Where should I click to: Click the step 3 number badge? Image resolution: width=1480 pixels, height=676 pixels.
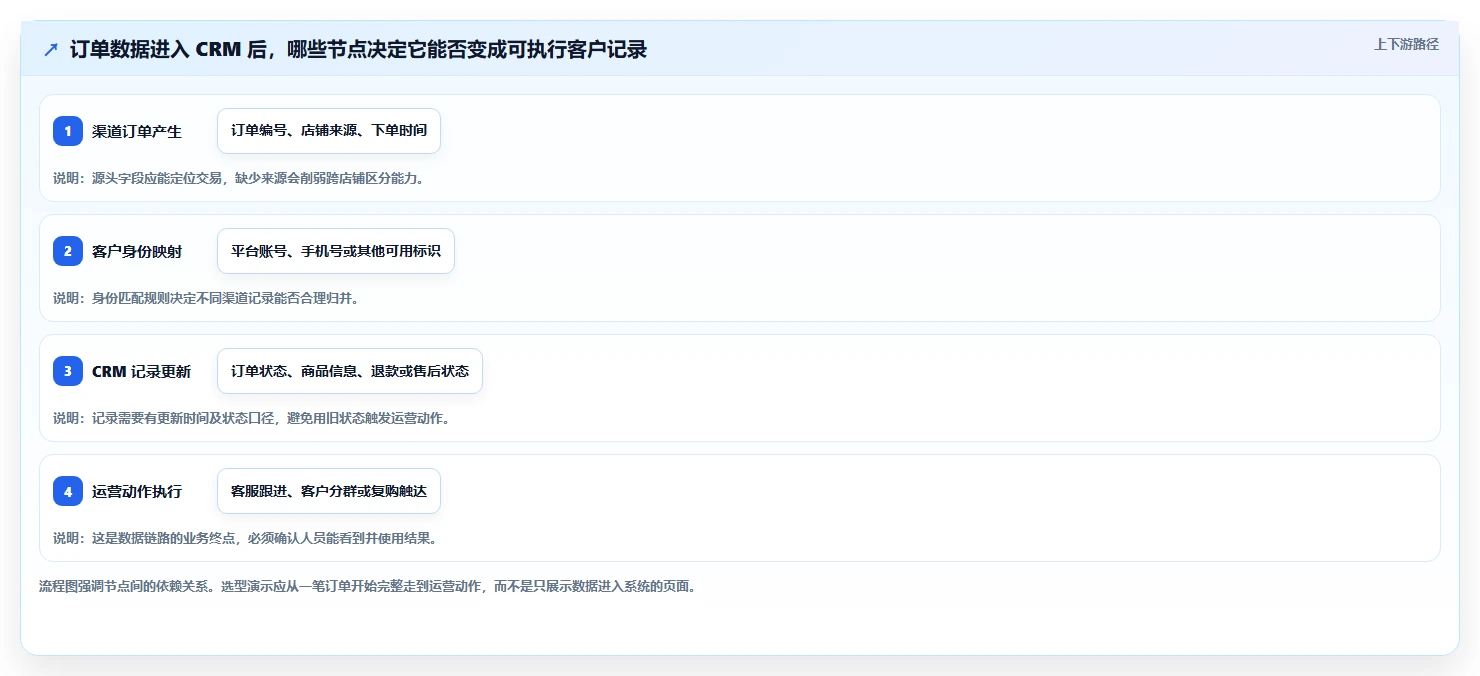[x=68, y=371]
